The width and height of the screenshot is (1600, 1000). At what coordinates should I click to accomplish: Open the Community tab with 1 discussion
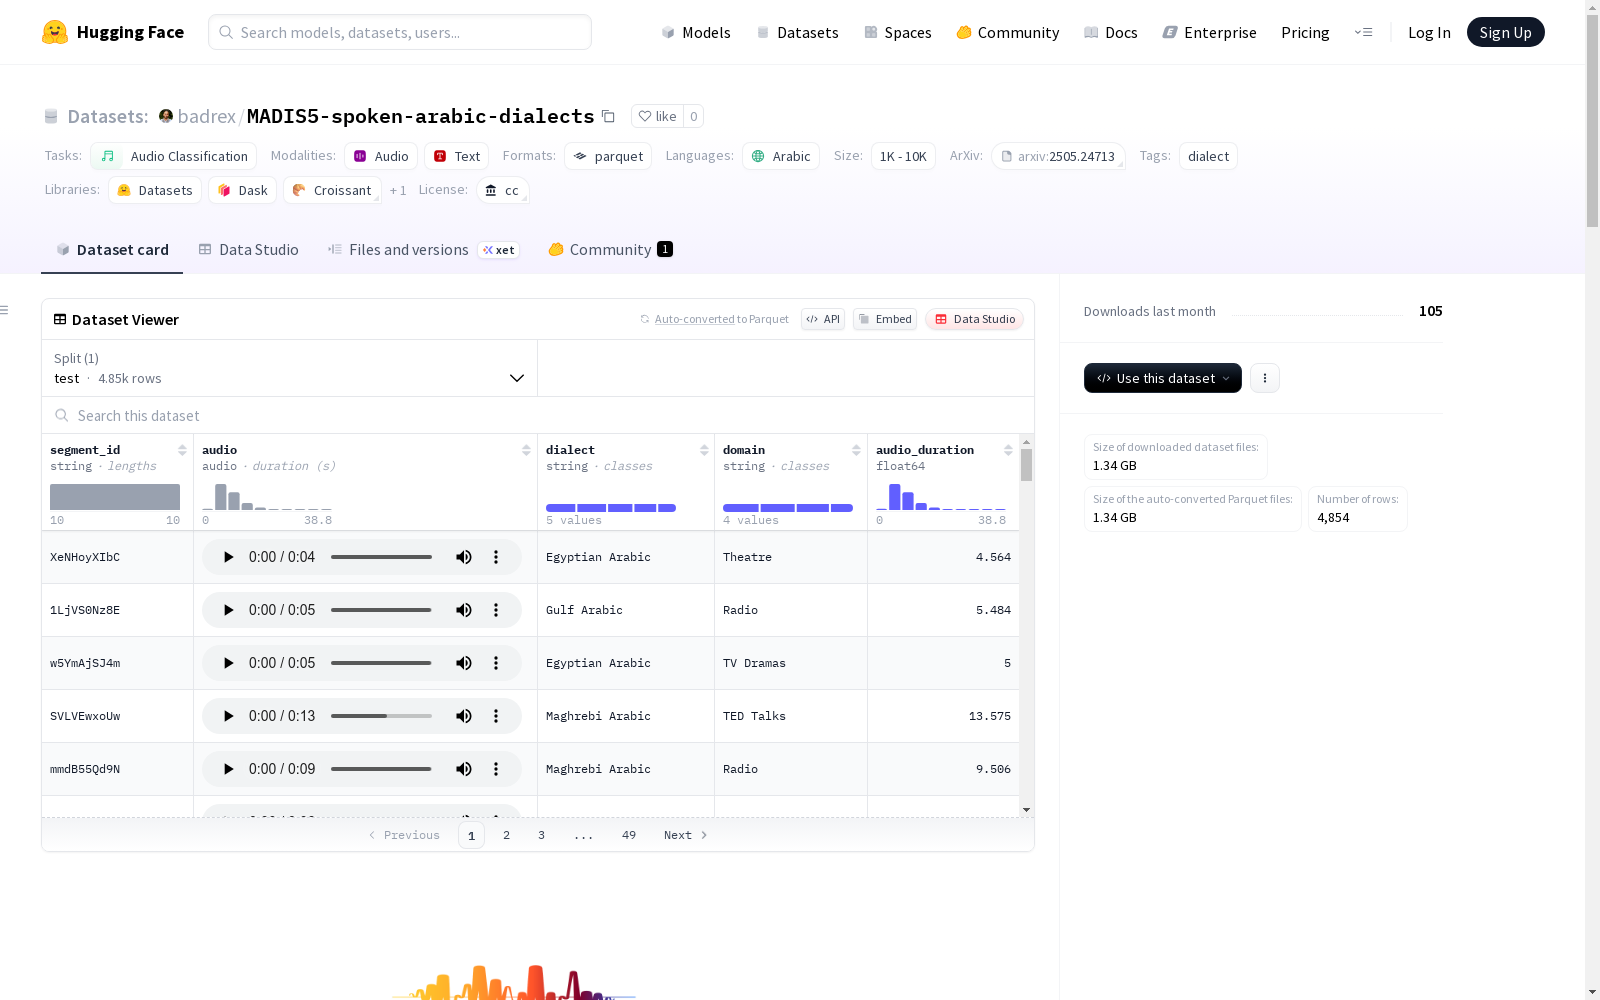(610, 250)
